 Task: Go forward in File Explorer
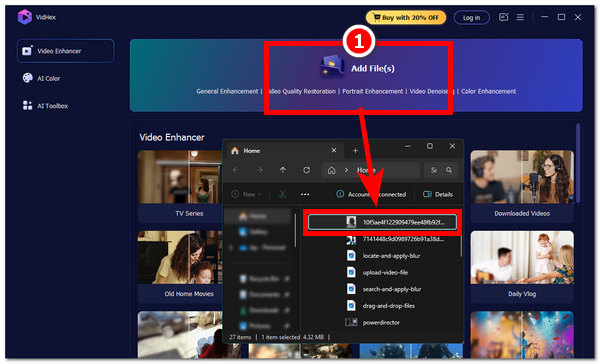pyautogui.click(x=259, y=170)
